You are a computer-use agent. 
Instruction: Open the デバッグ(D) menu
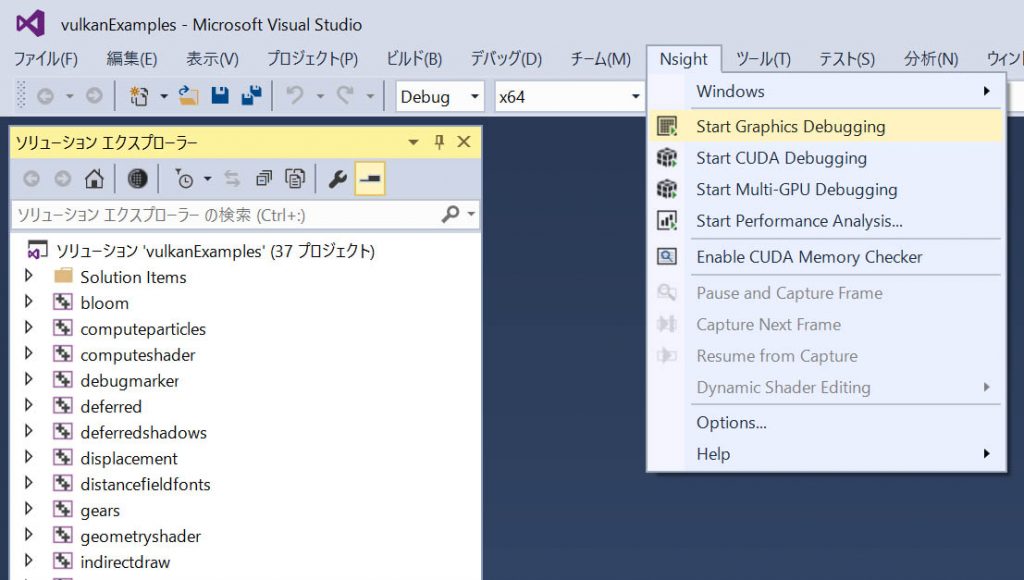coord(506,59)
